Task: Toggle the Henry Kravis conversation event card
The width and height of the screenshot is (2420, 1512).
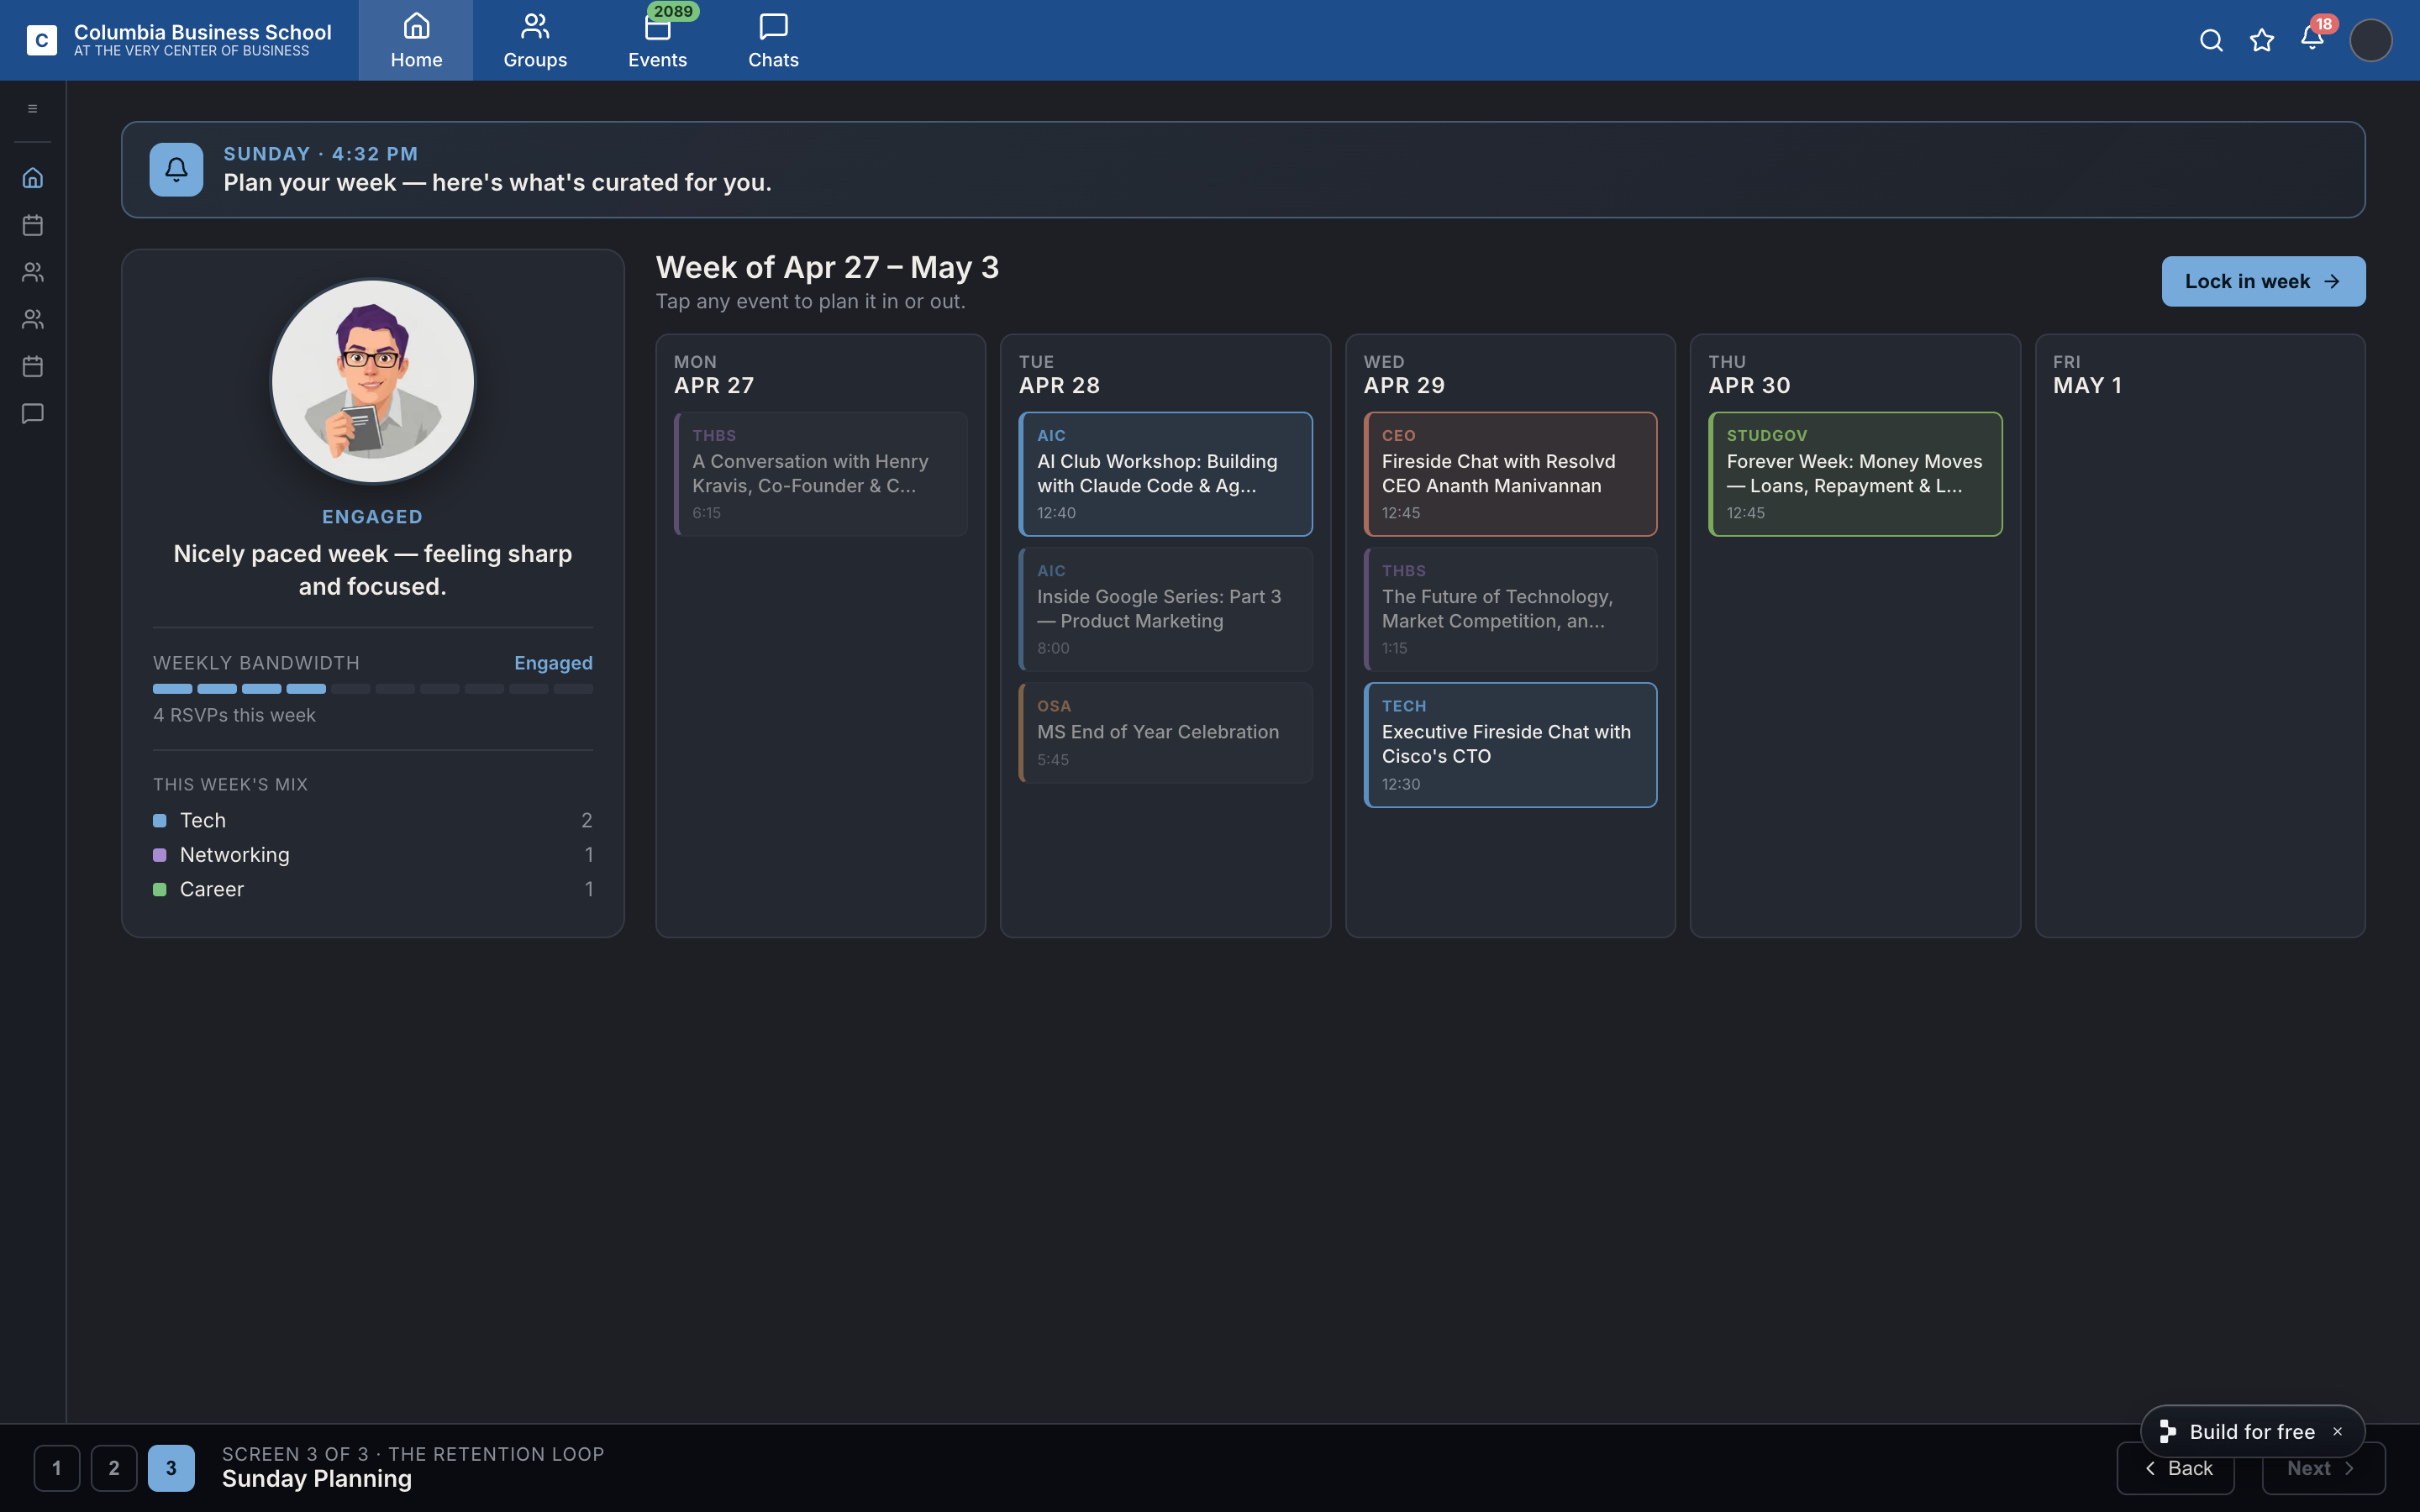Action: click(820, 474)
